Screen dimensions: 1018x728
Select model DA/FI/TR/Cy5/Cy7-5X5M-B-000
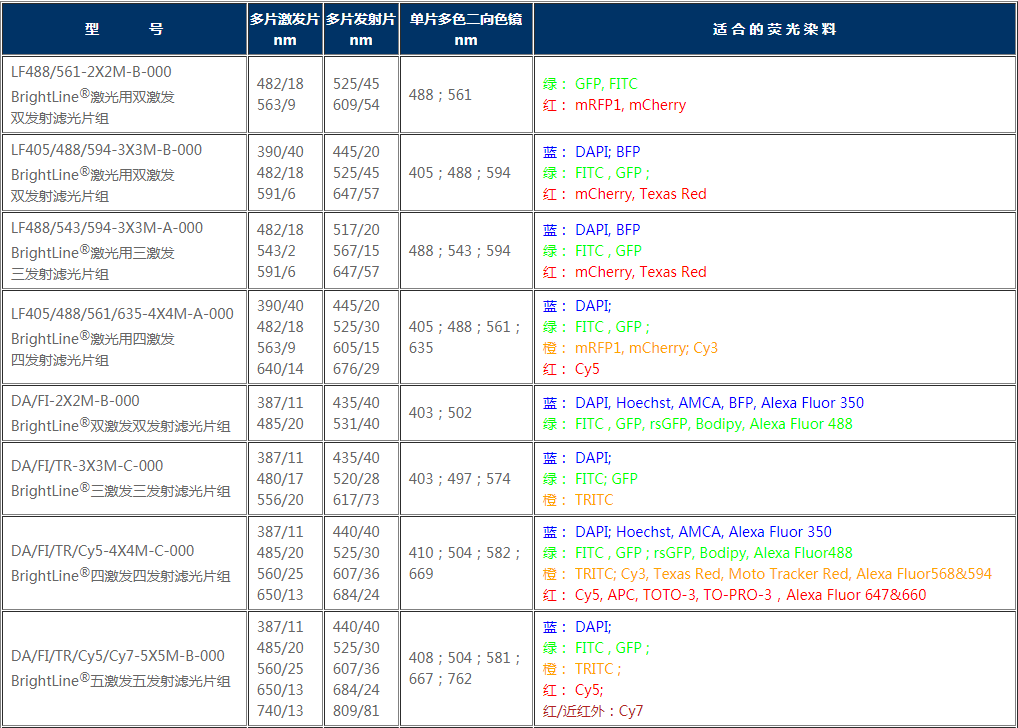(118, 656)
